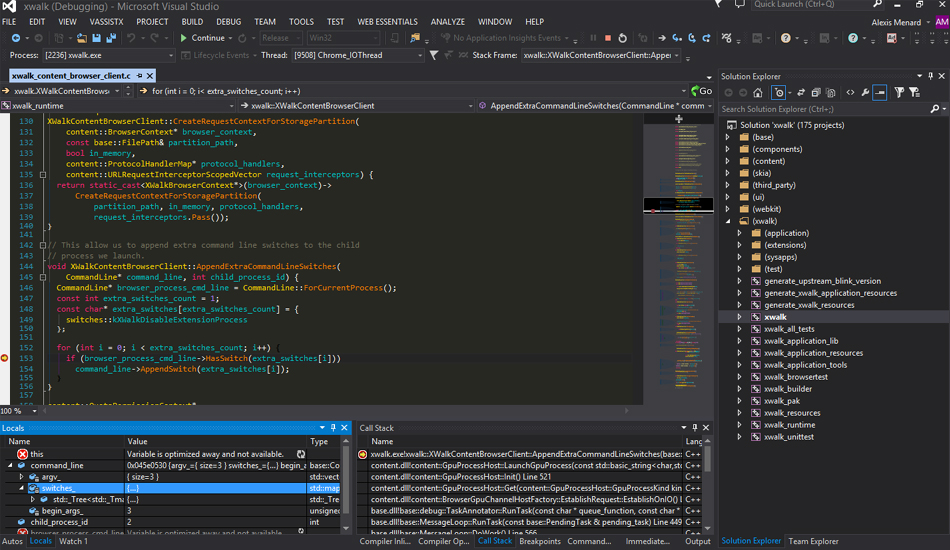The height and width of the screenshot is (550, 950).
Task: Switch to the Watch 1 tab
Action: tap(73, 541)
